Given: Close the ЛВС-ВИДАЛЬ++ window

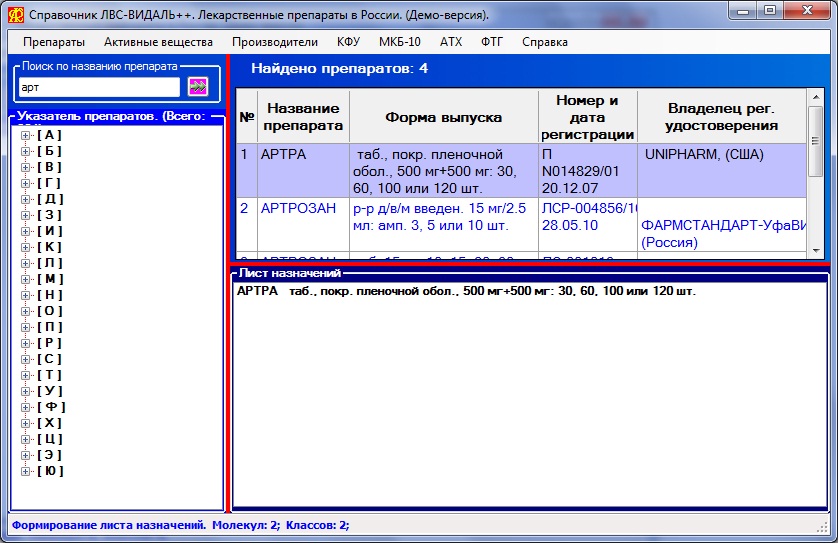Looking at the screenshot, I should 808,11.
